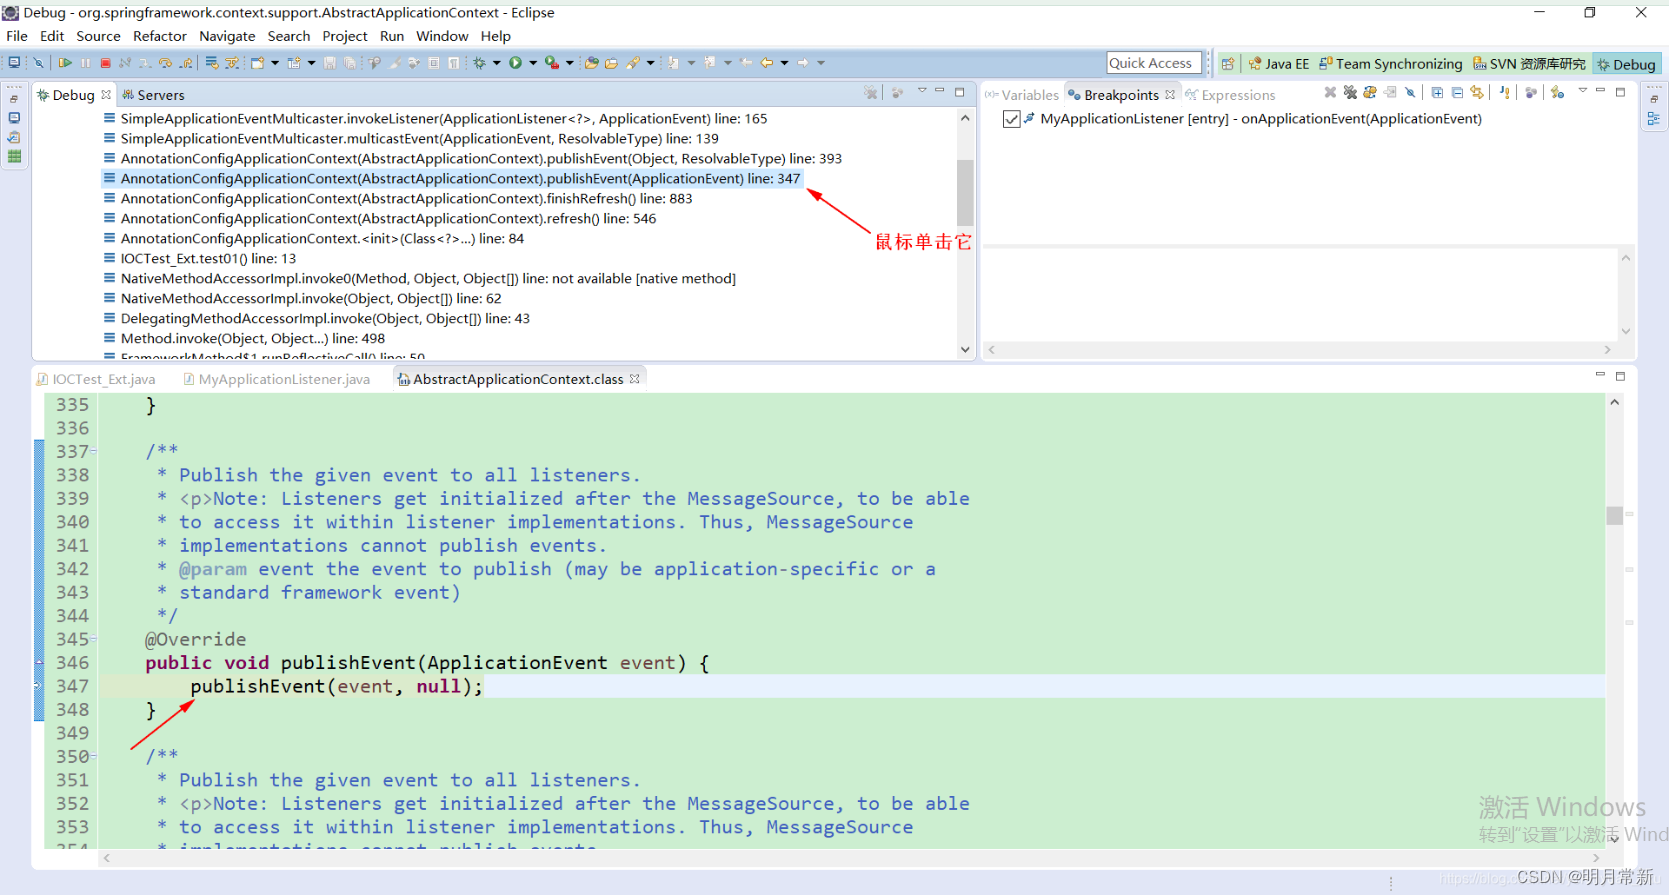Click the Step Into toolbar icon
The image size is (1669, 895).
click(145, 63)
